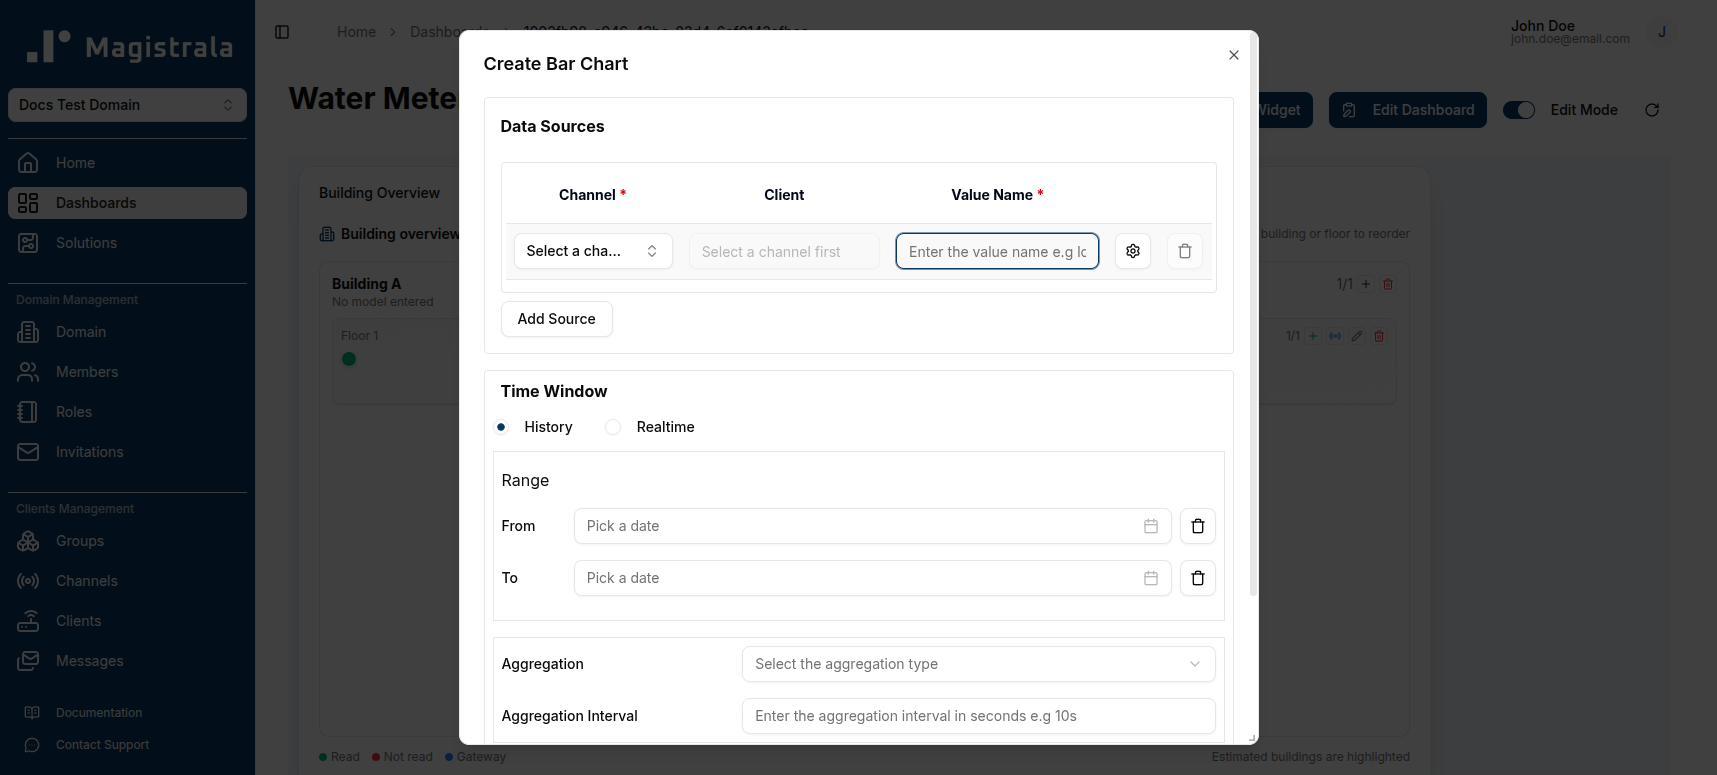Go to Solutions in the sidebar
Viewport: 1717px width, 775px height.
coord(127,243)
